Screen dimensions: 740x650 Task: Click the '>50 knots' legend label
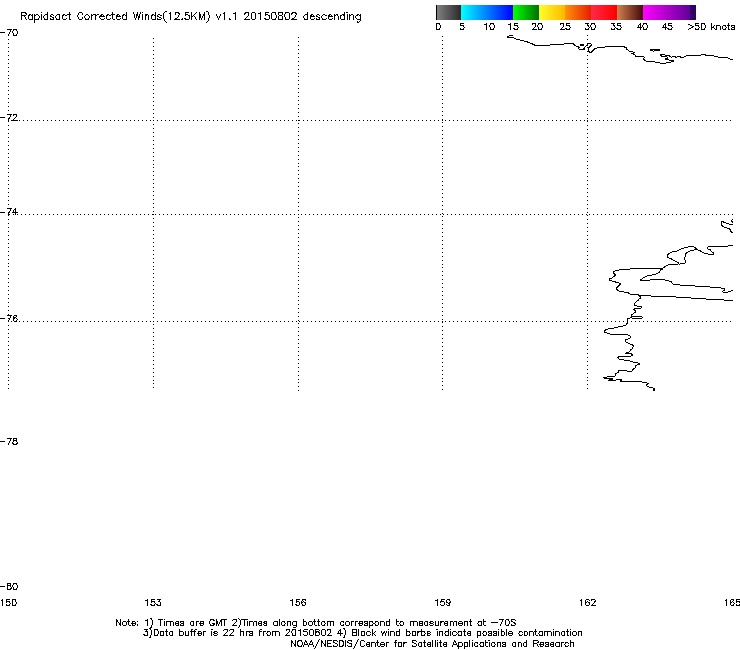tap(711, 27)
